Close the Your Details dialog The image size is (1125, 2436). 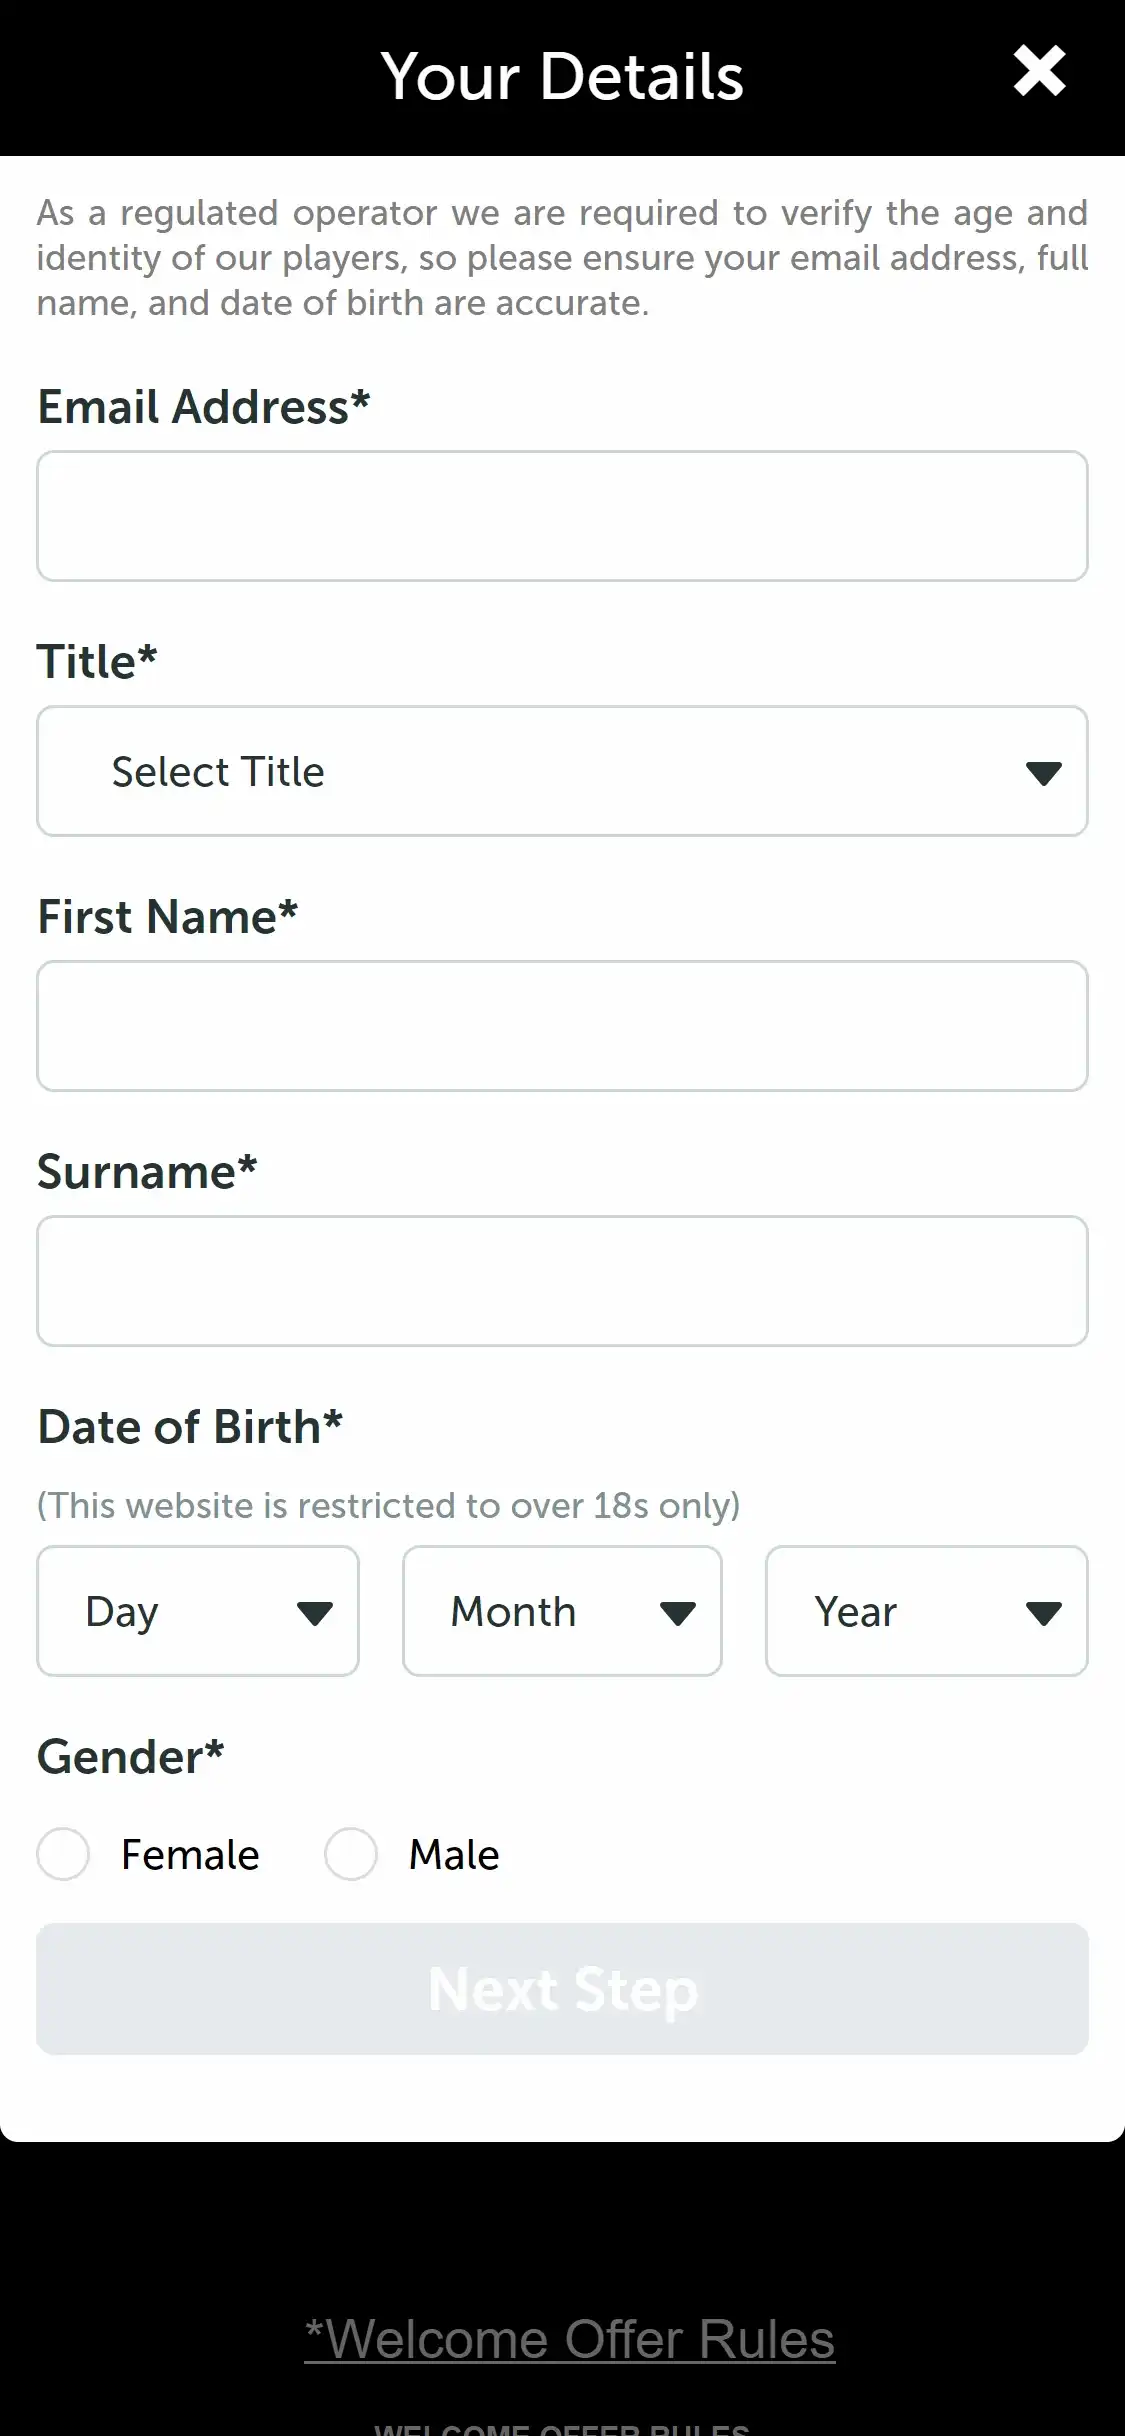click(x=1039, y=72)
